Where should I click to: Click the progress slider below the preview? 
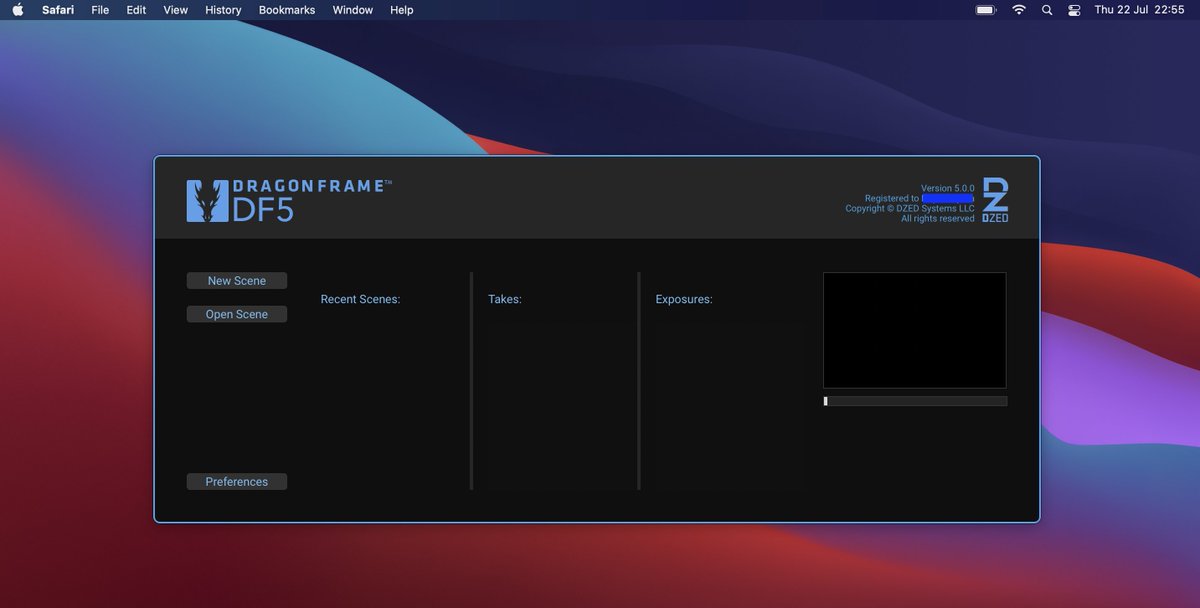pos(915,401)
